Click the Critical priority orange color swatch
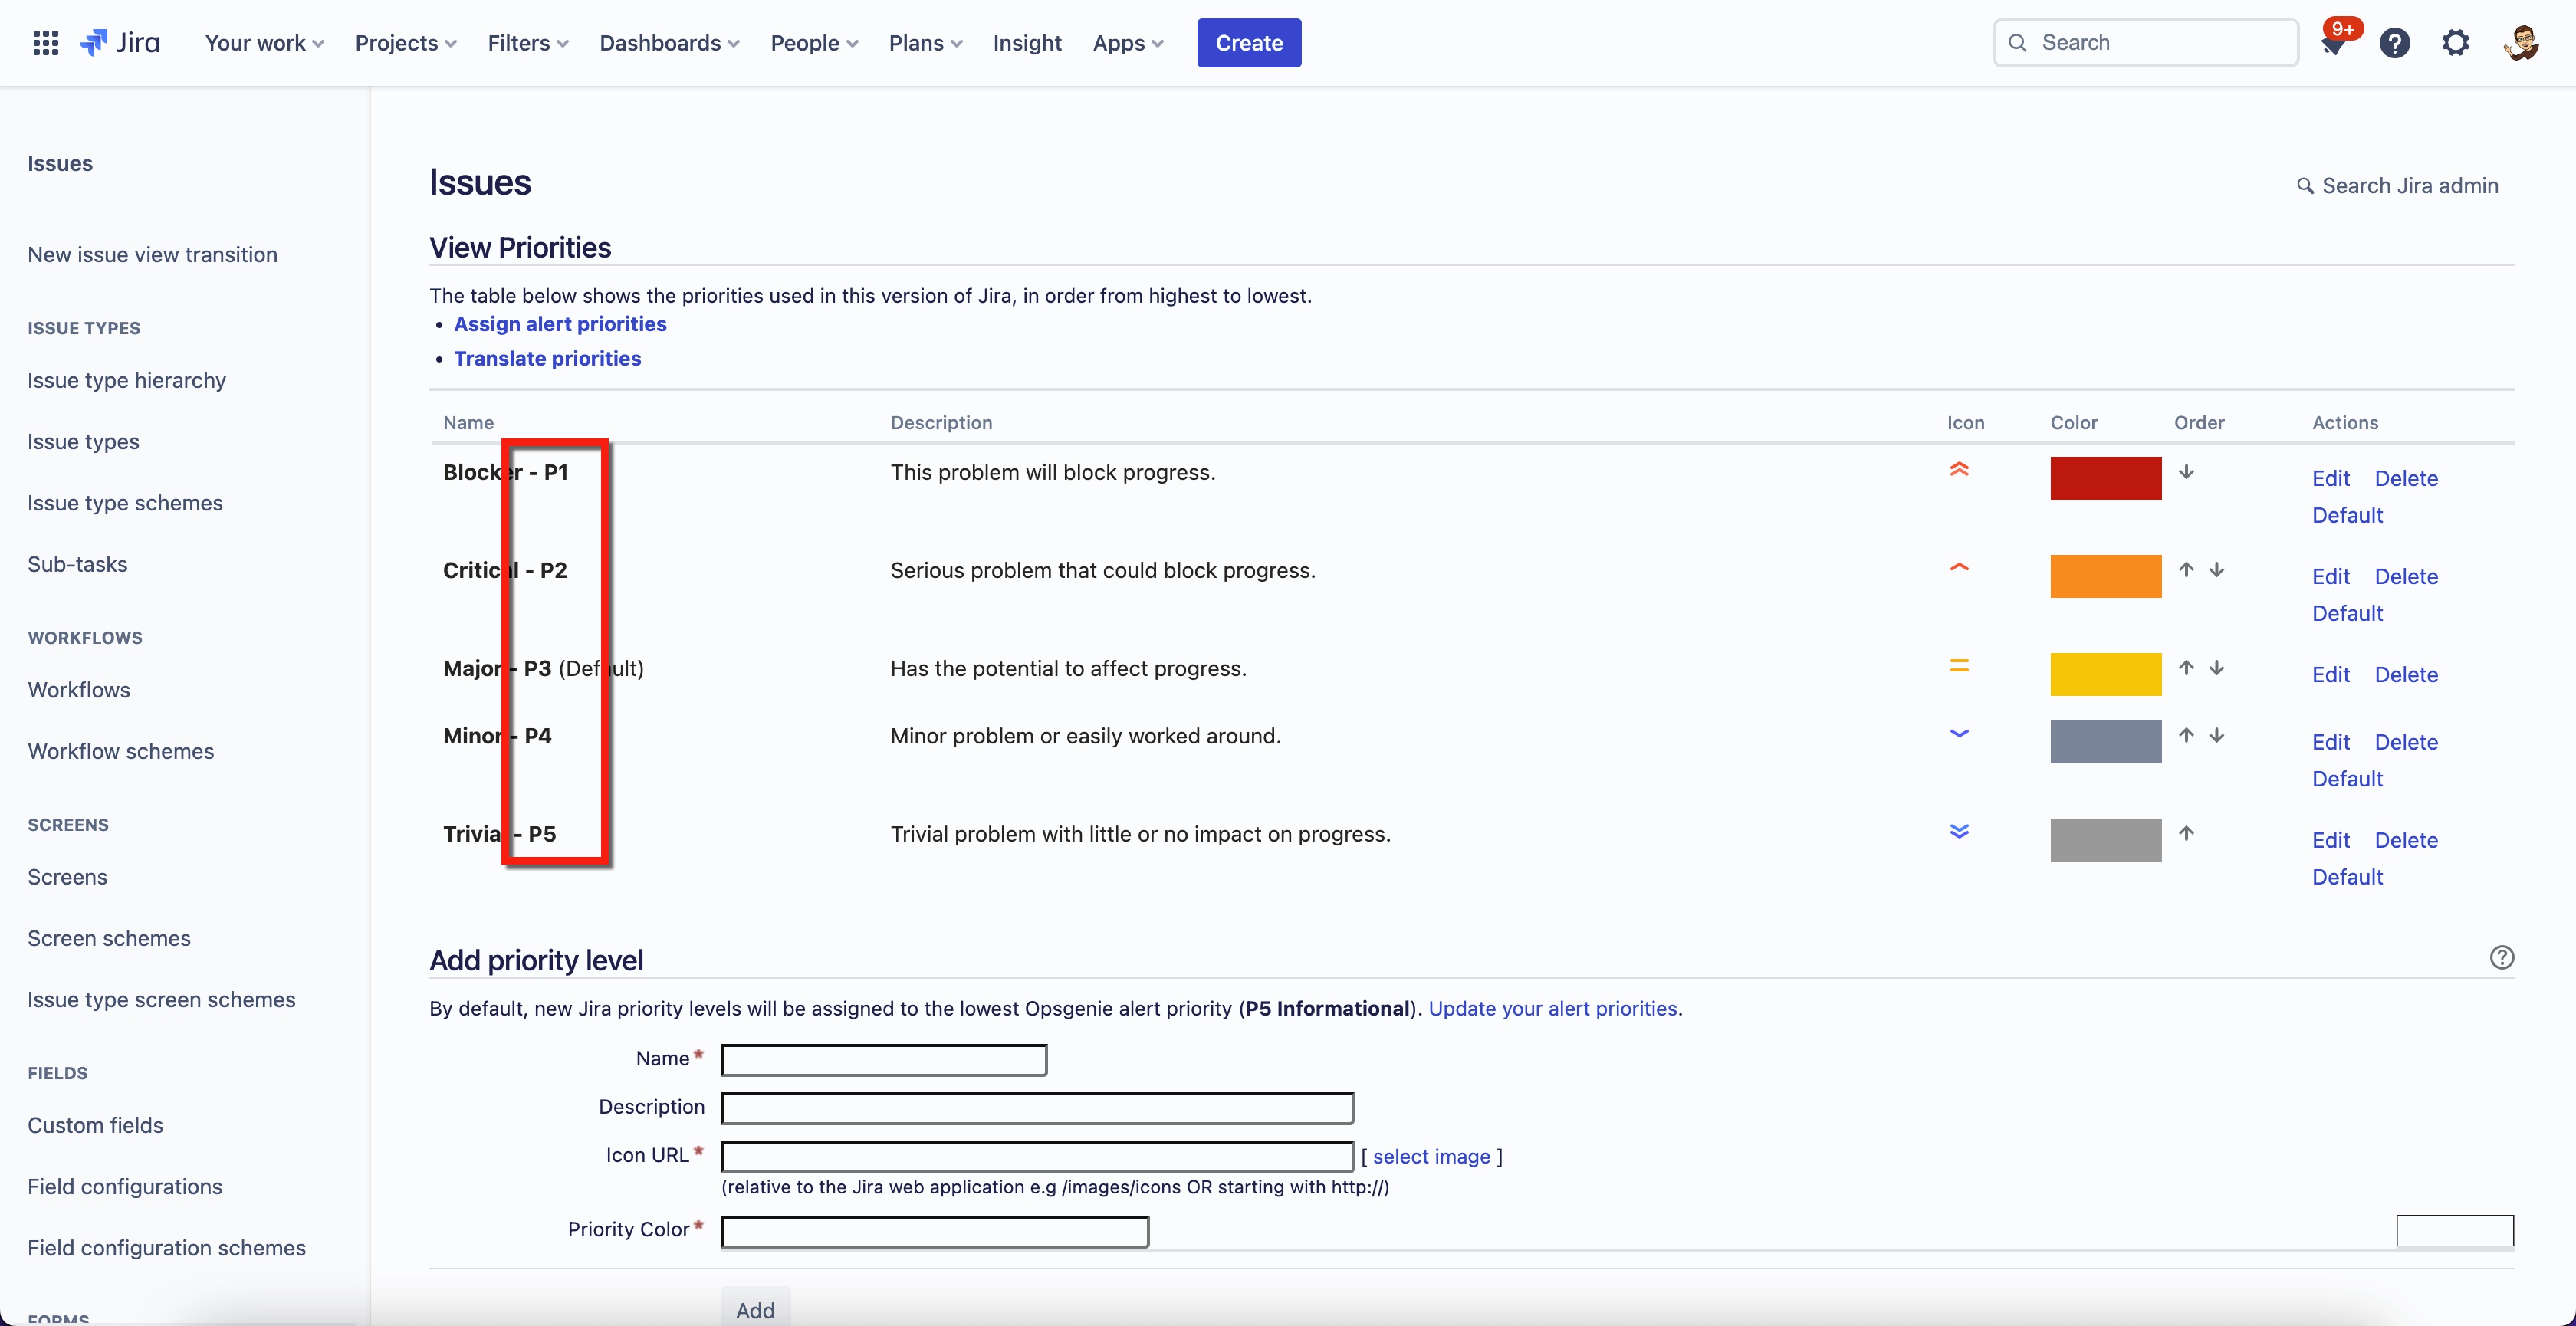The width and height of the screenshot is (2576, 1326). [x=2105, y=575]
